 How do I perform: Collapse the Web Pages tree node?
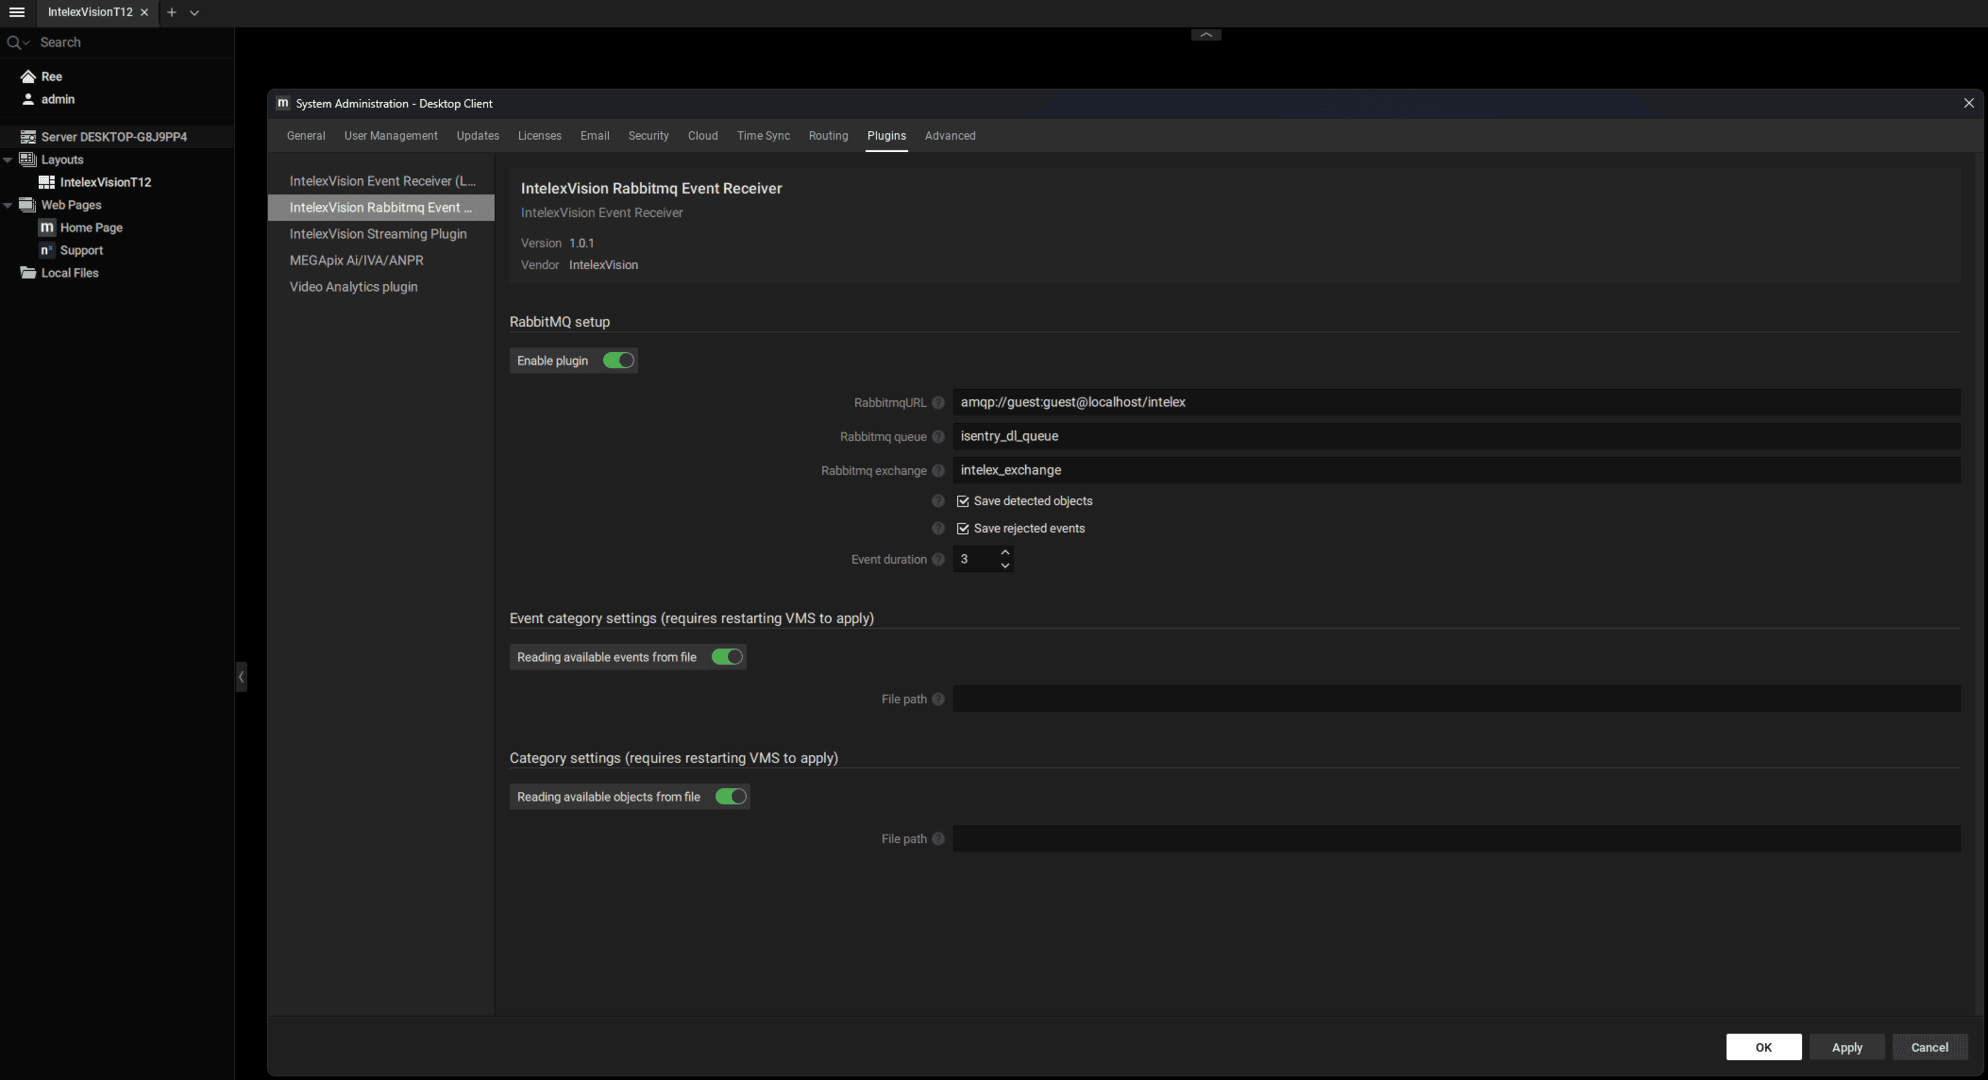pyautogui.click(x=8, y=205)
